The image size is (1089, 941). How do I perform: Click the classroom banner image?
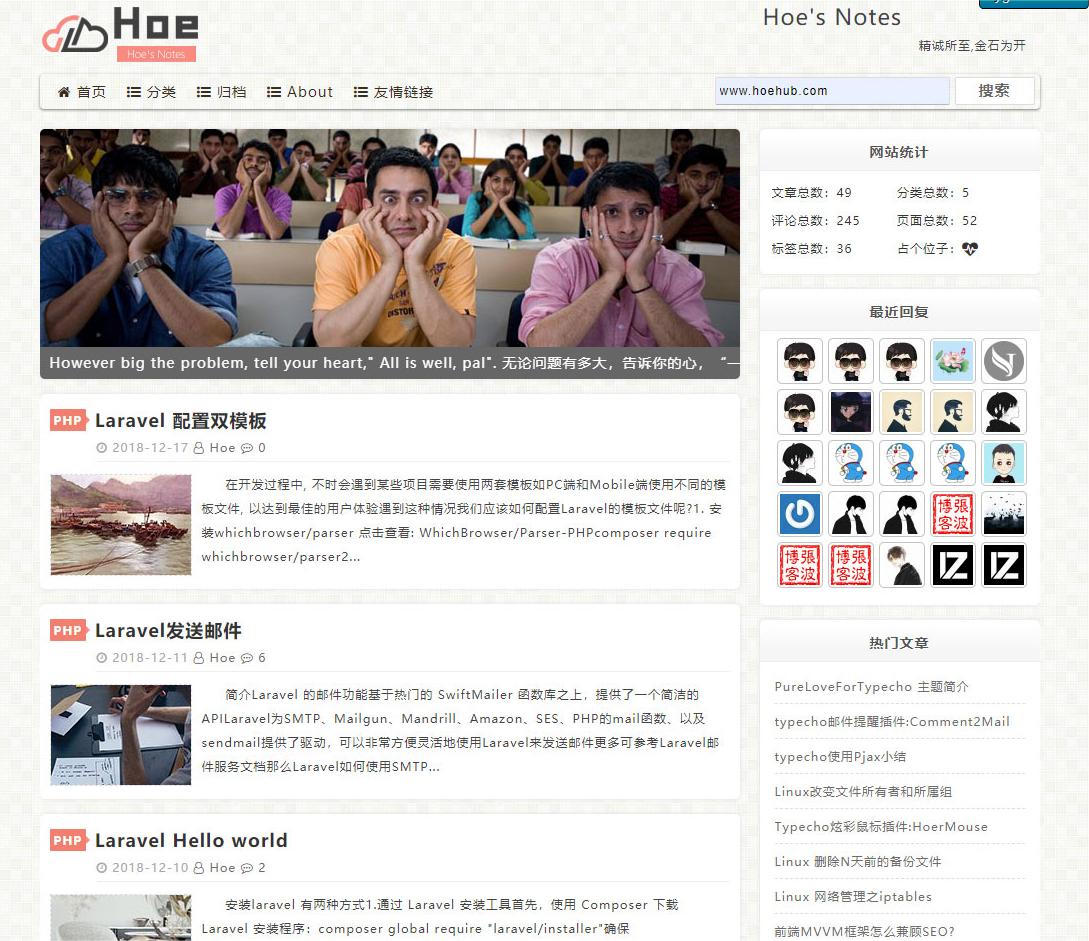(x=390, y=240)
